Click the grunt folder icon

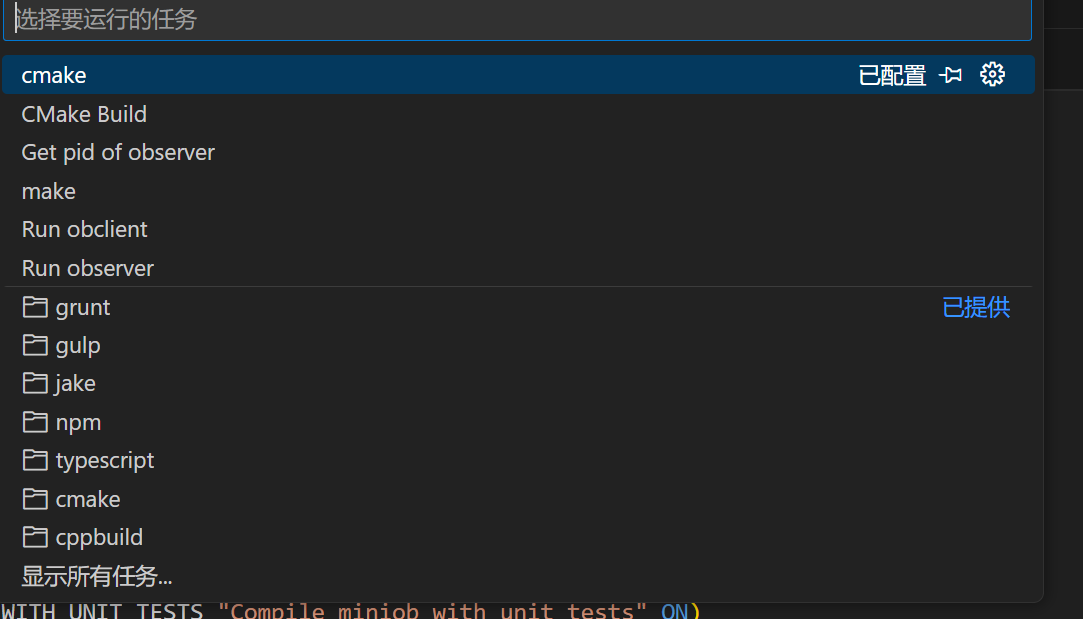(x=36, y=307)
